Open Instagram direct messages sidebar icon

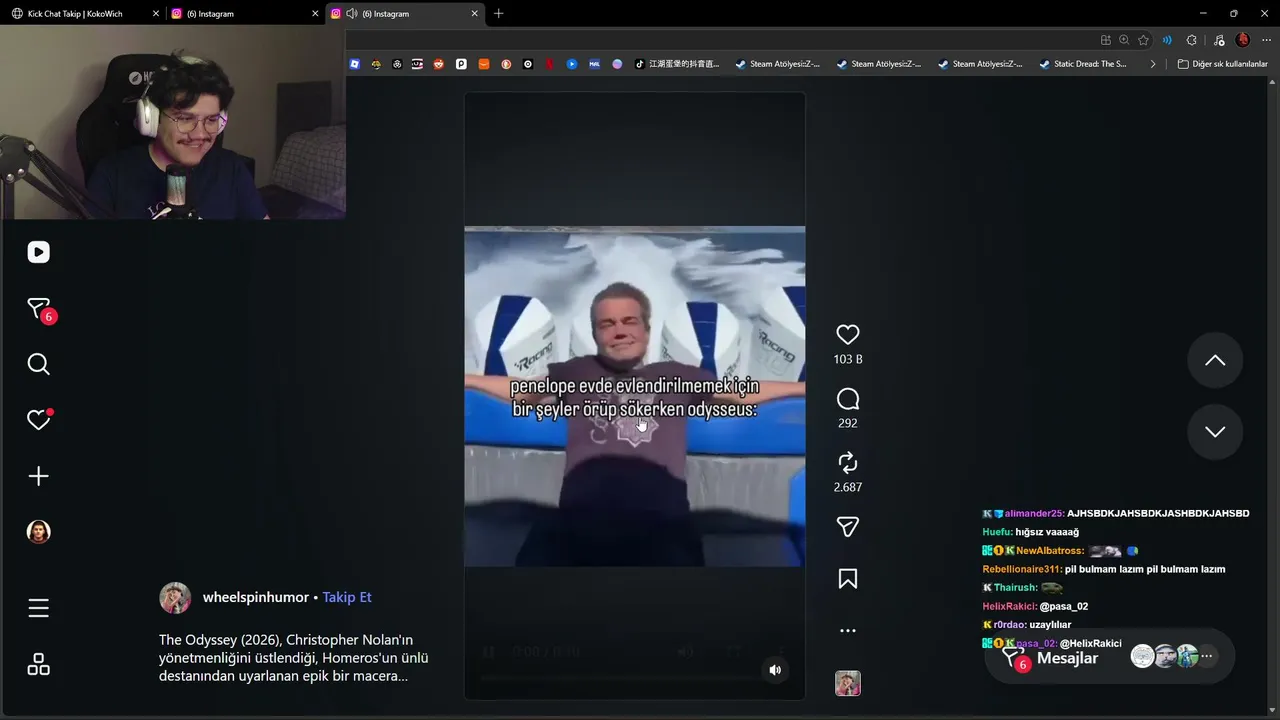(38, 309)
